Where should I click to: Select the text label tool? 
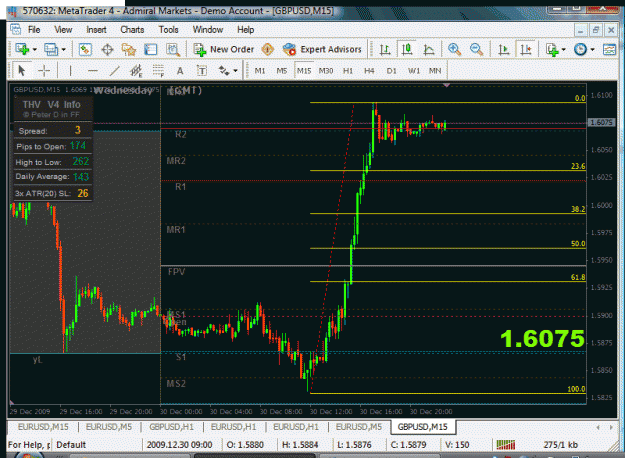202,71
